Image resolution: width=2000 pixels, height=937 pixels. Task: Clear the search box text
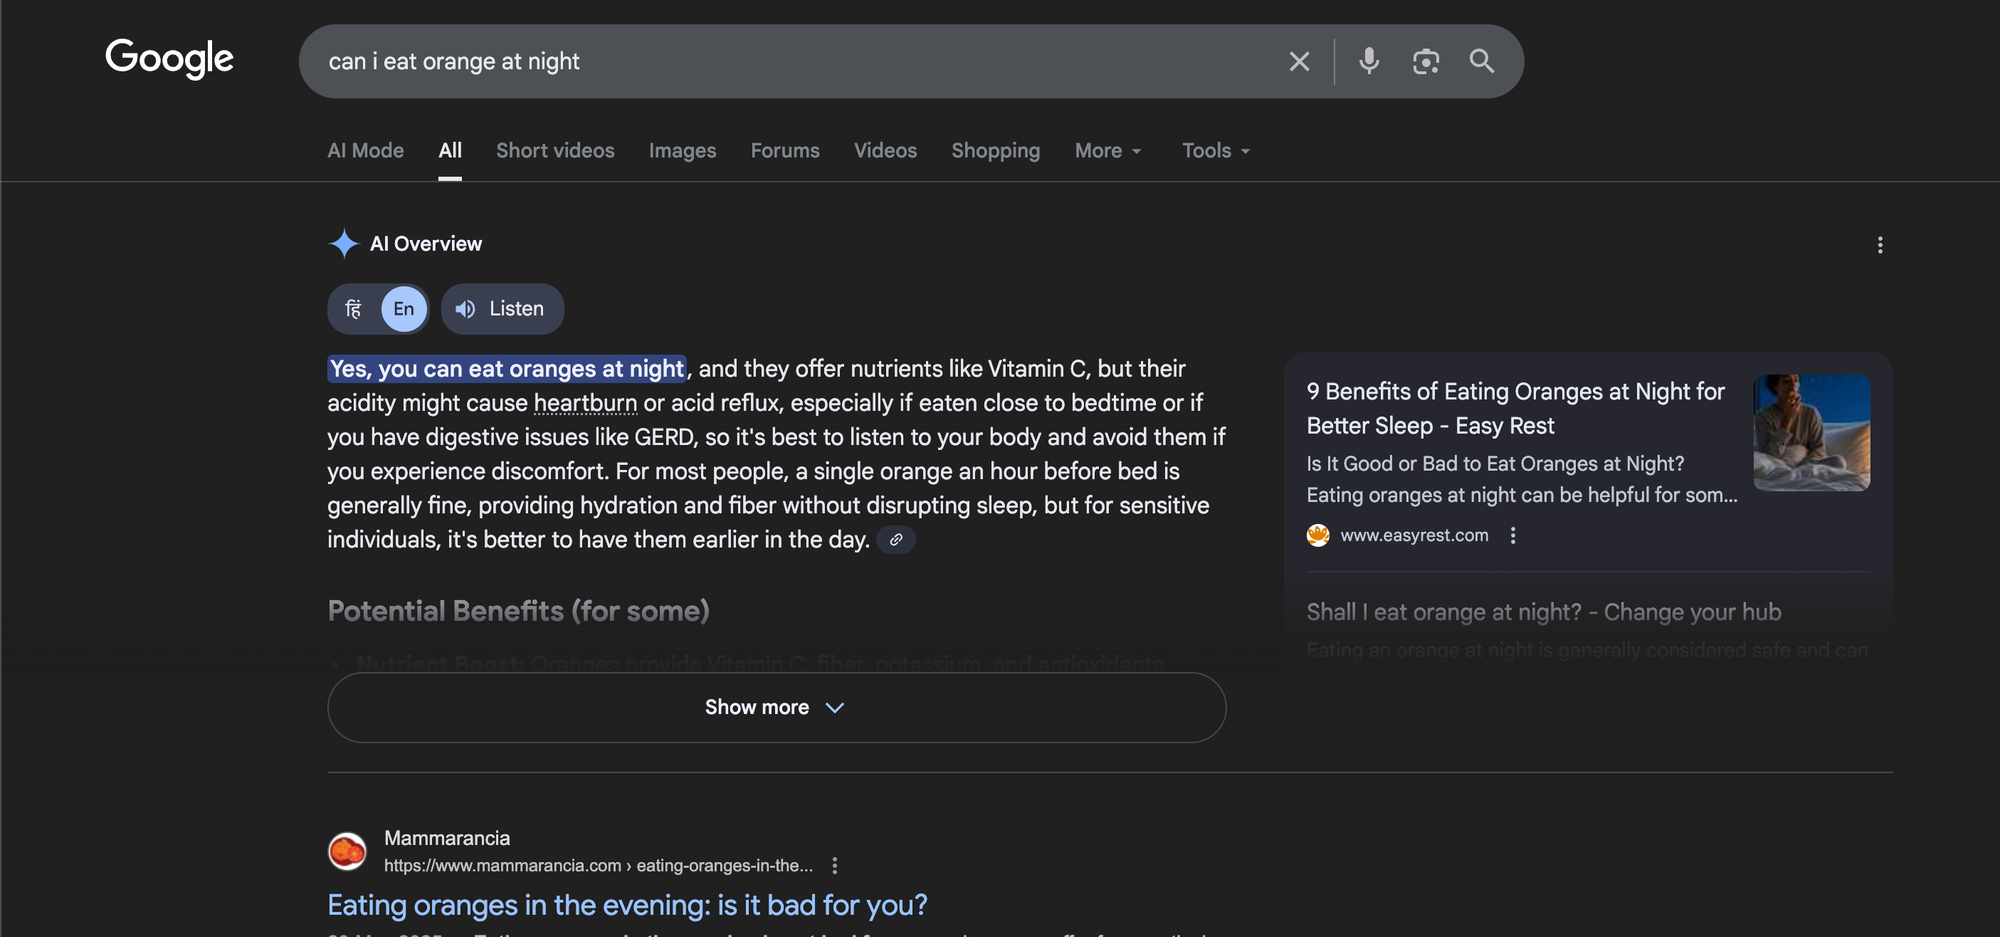(1299, 62)
